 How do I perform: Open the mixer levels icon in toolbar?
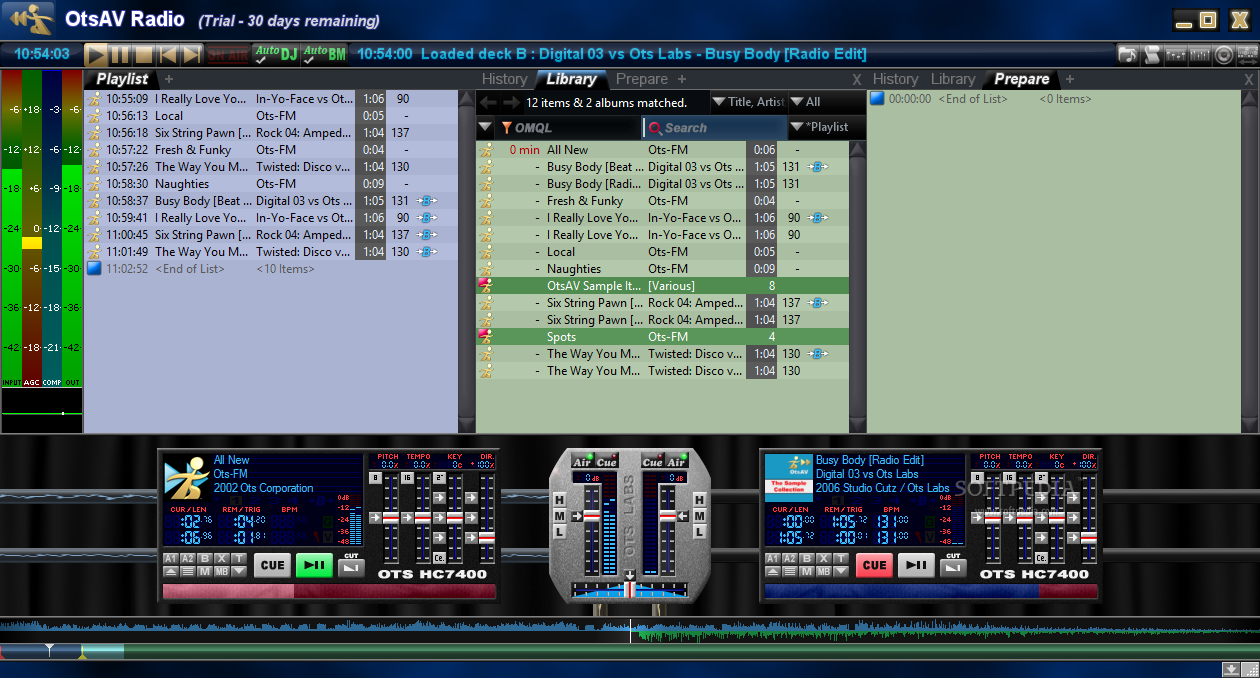1200,55
